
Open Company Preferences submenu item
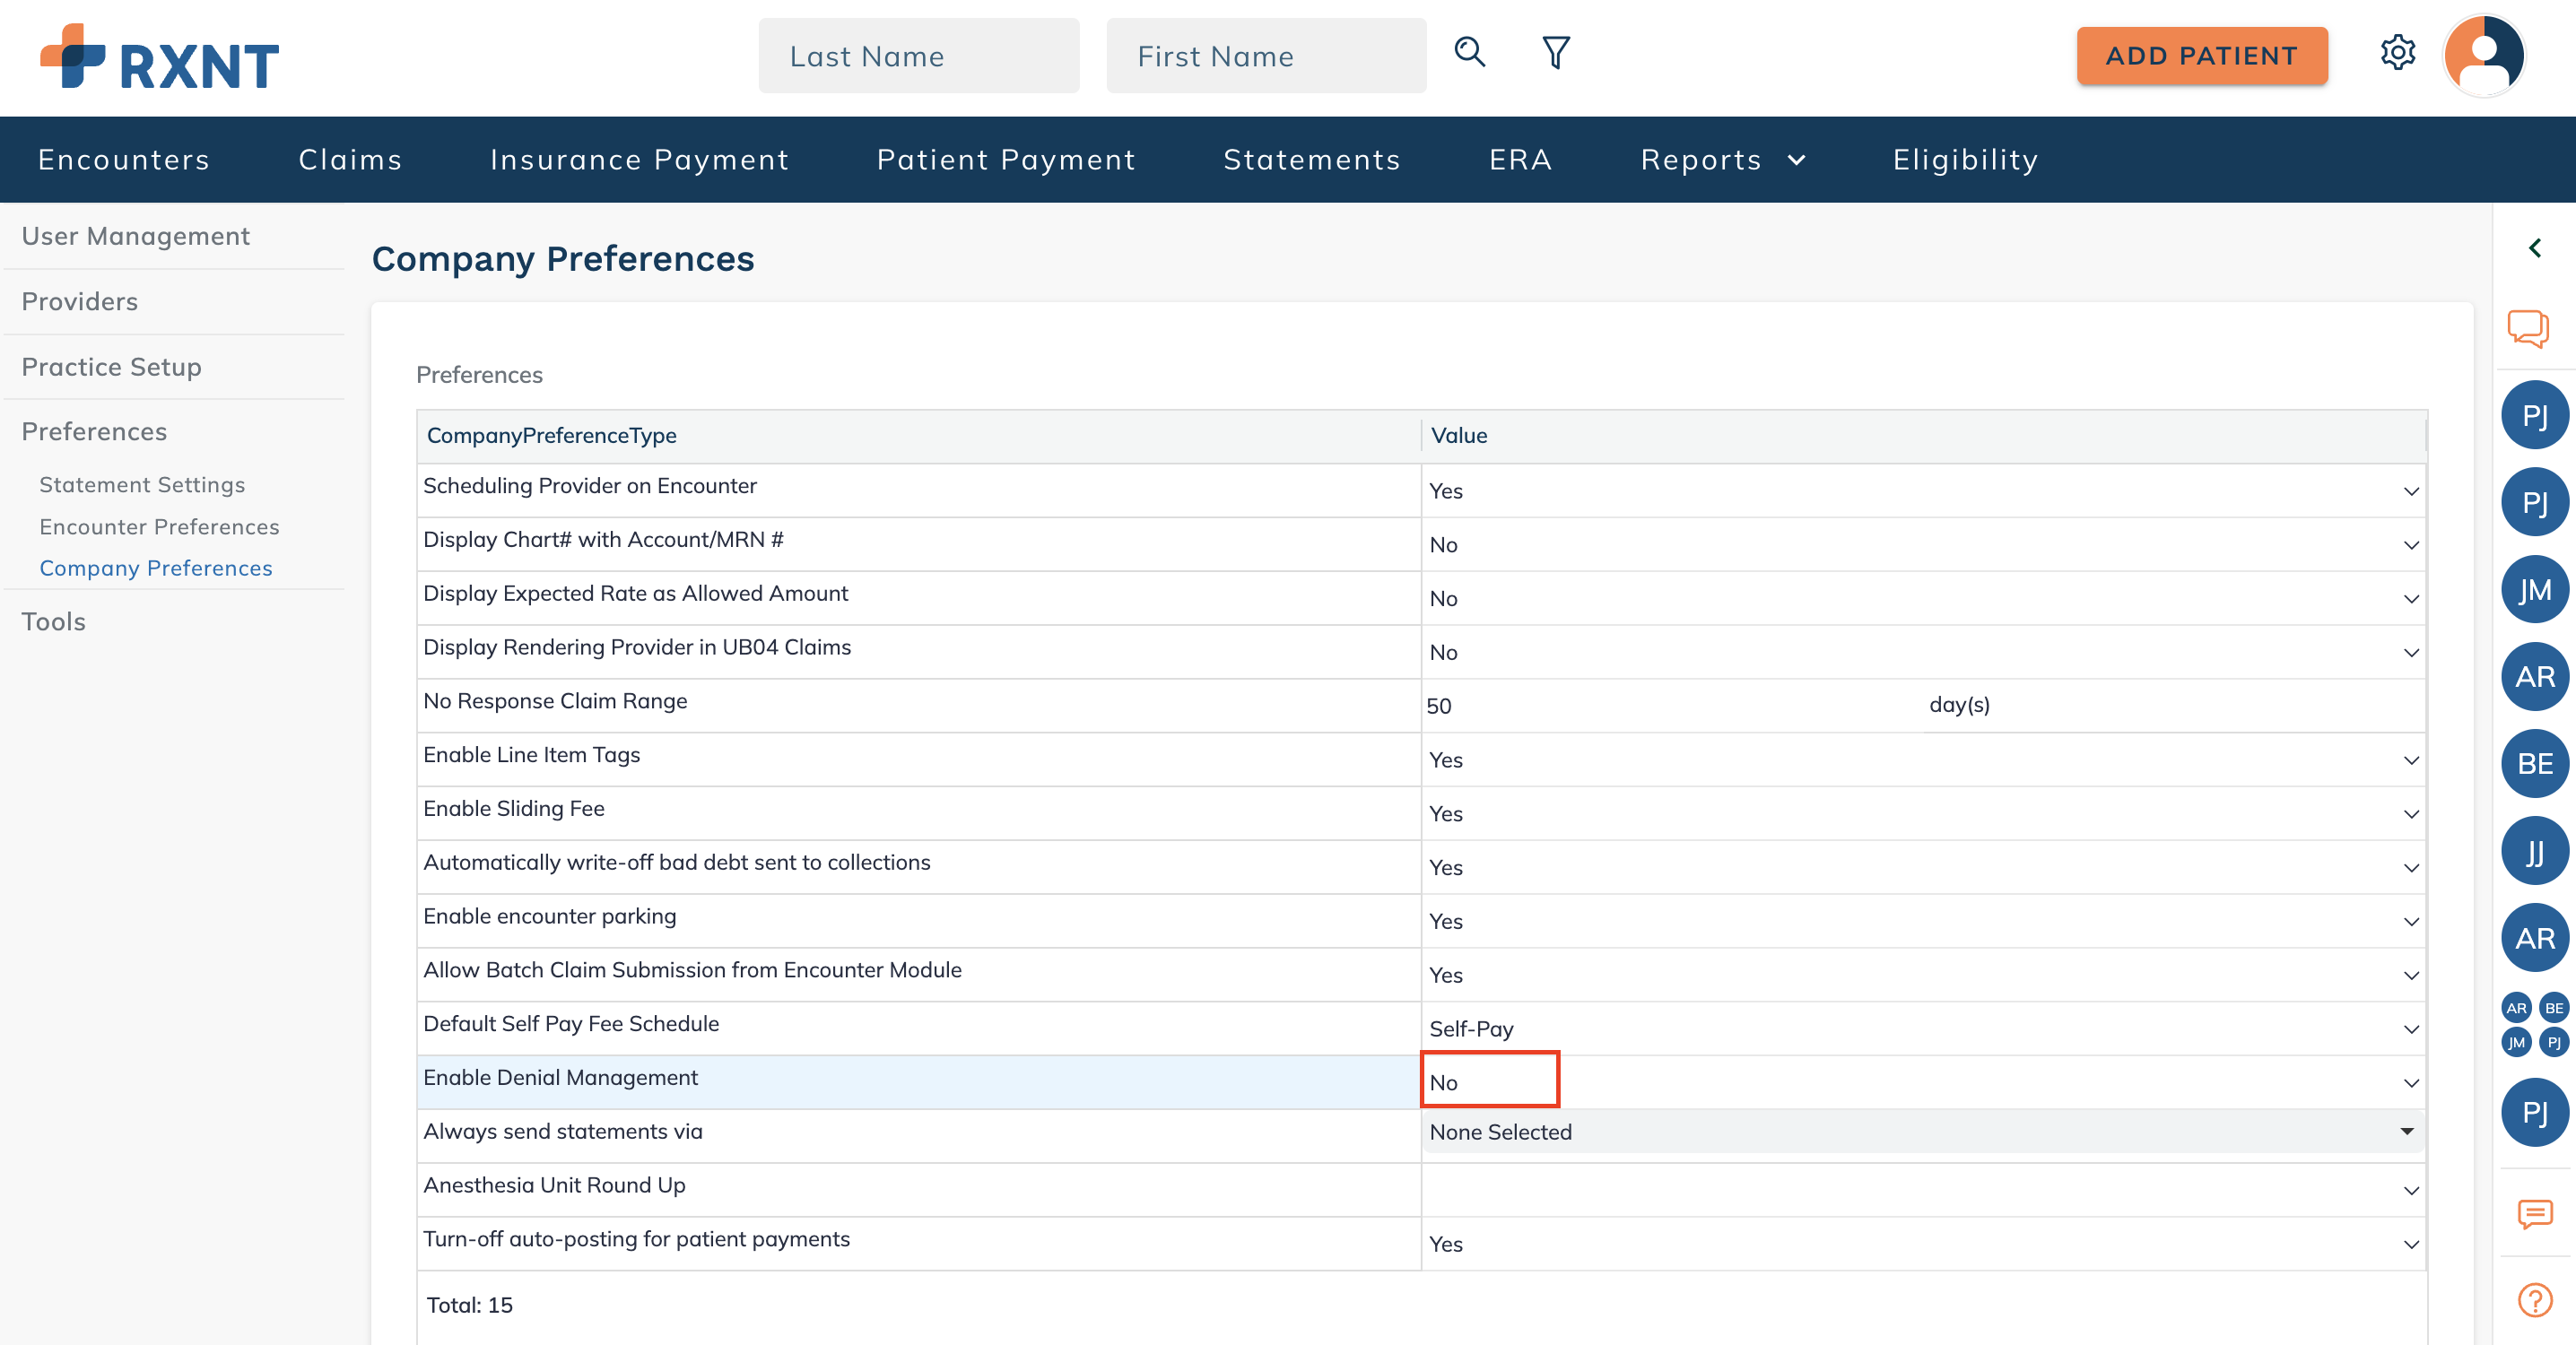point(156,568)
